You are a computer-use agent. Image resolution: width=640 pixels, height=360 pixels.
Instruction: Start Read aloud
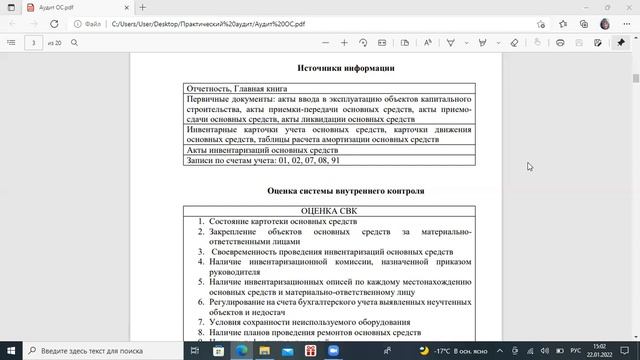[x=428, y=42]
